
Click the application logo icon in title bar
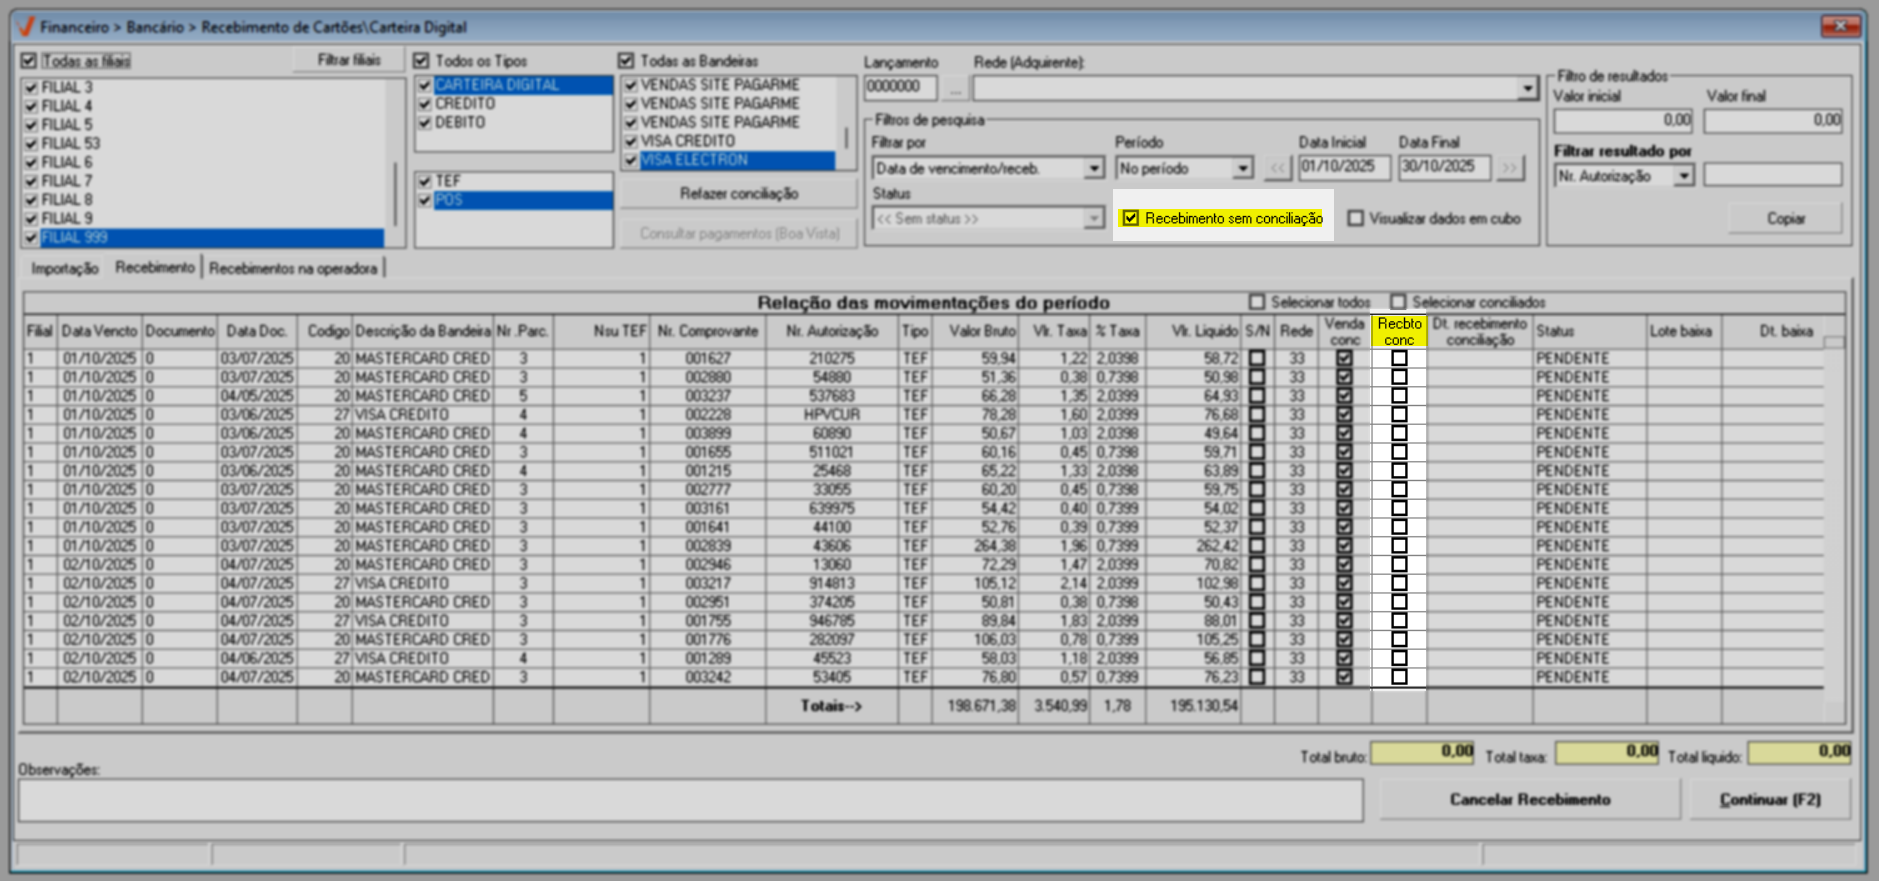coord(26,27)
